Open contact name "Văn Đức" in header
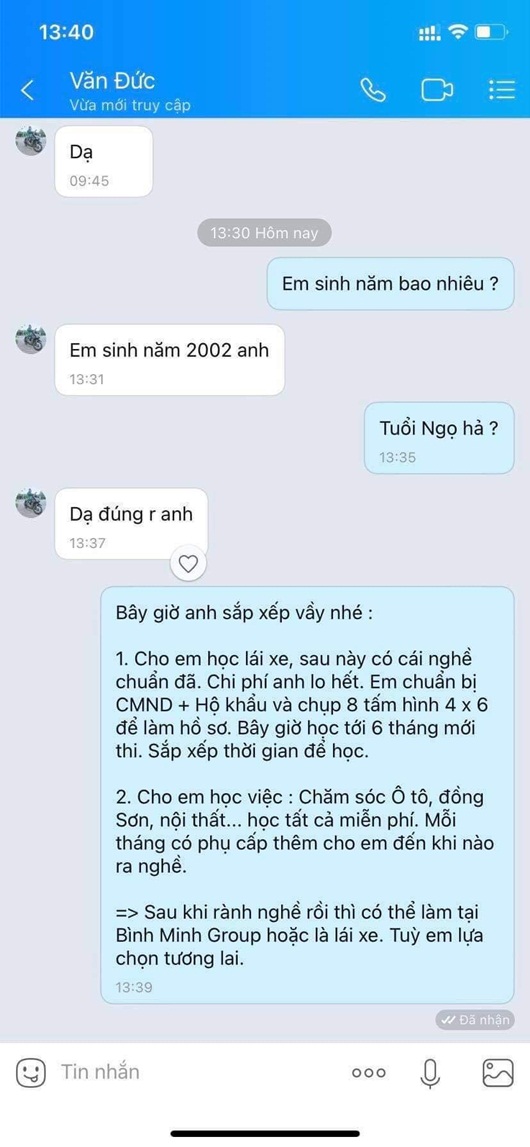 (x=112, y=80)
